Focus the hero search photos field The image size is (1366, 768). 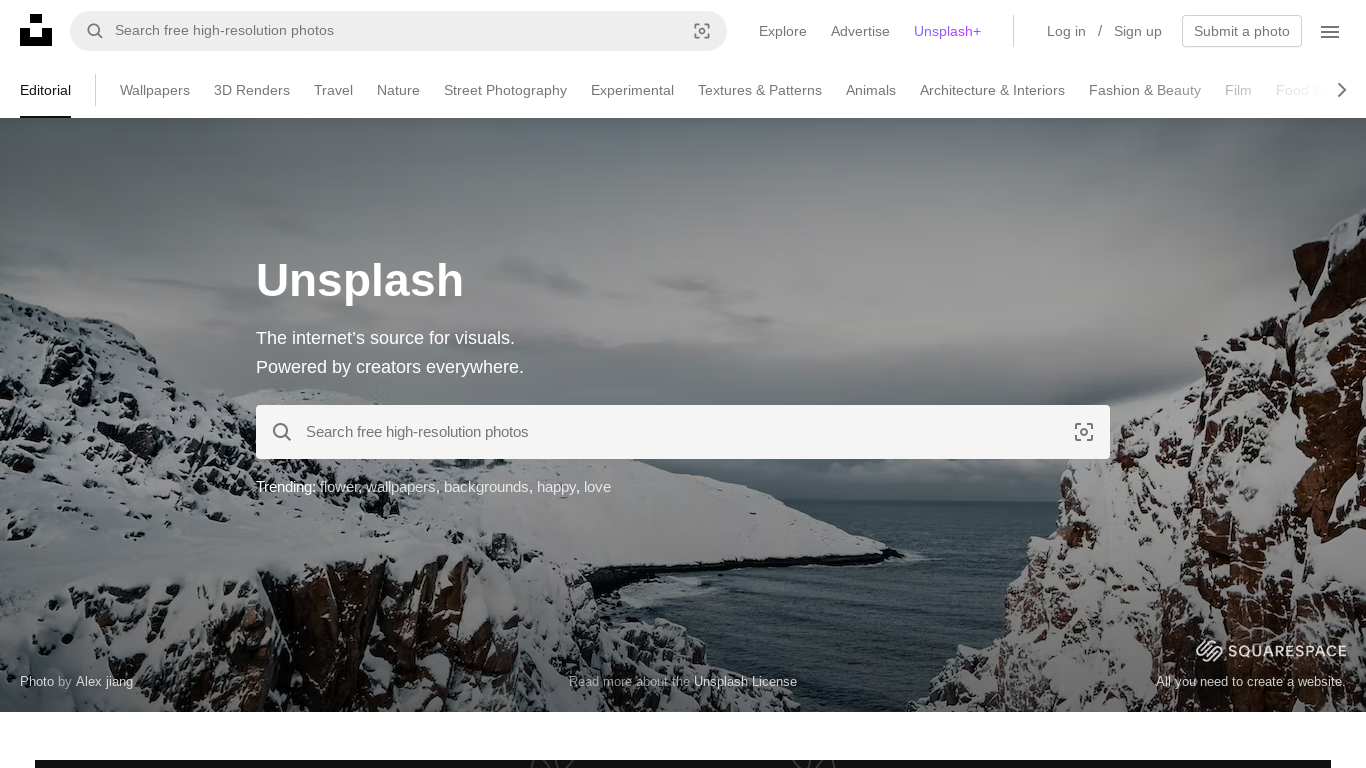pos(683,432)
